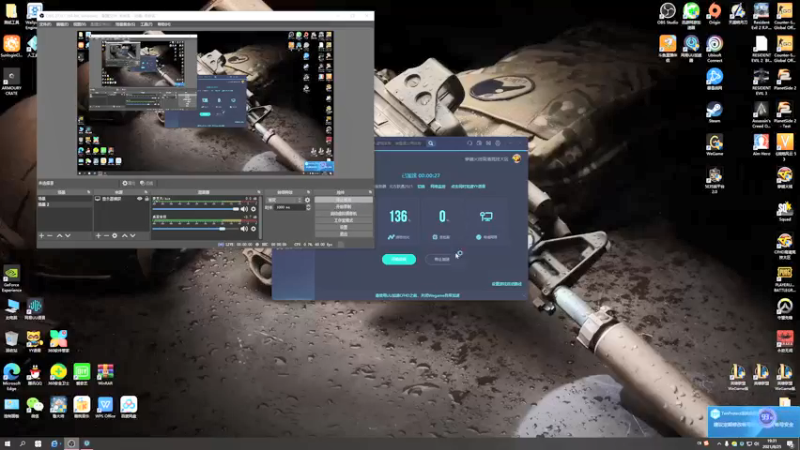Move source up in OBS Sources panel
This screenshot has height=450, width=800.
(124, 236)
